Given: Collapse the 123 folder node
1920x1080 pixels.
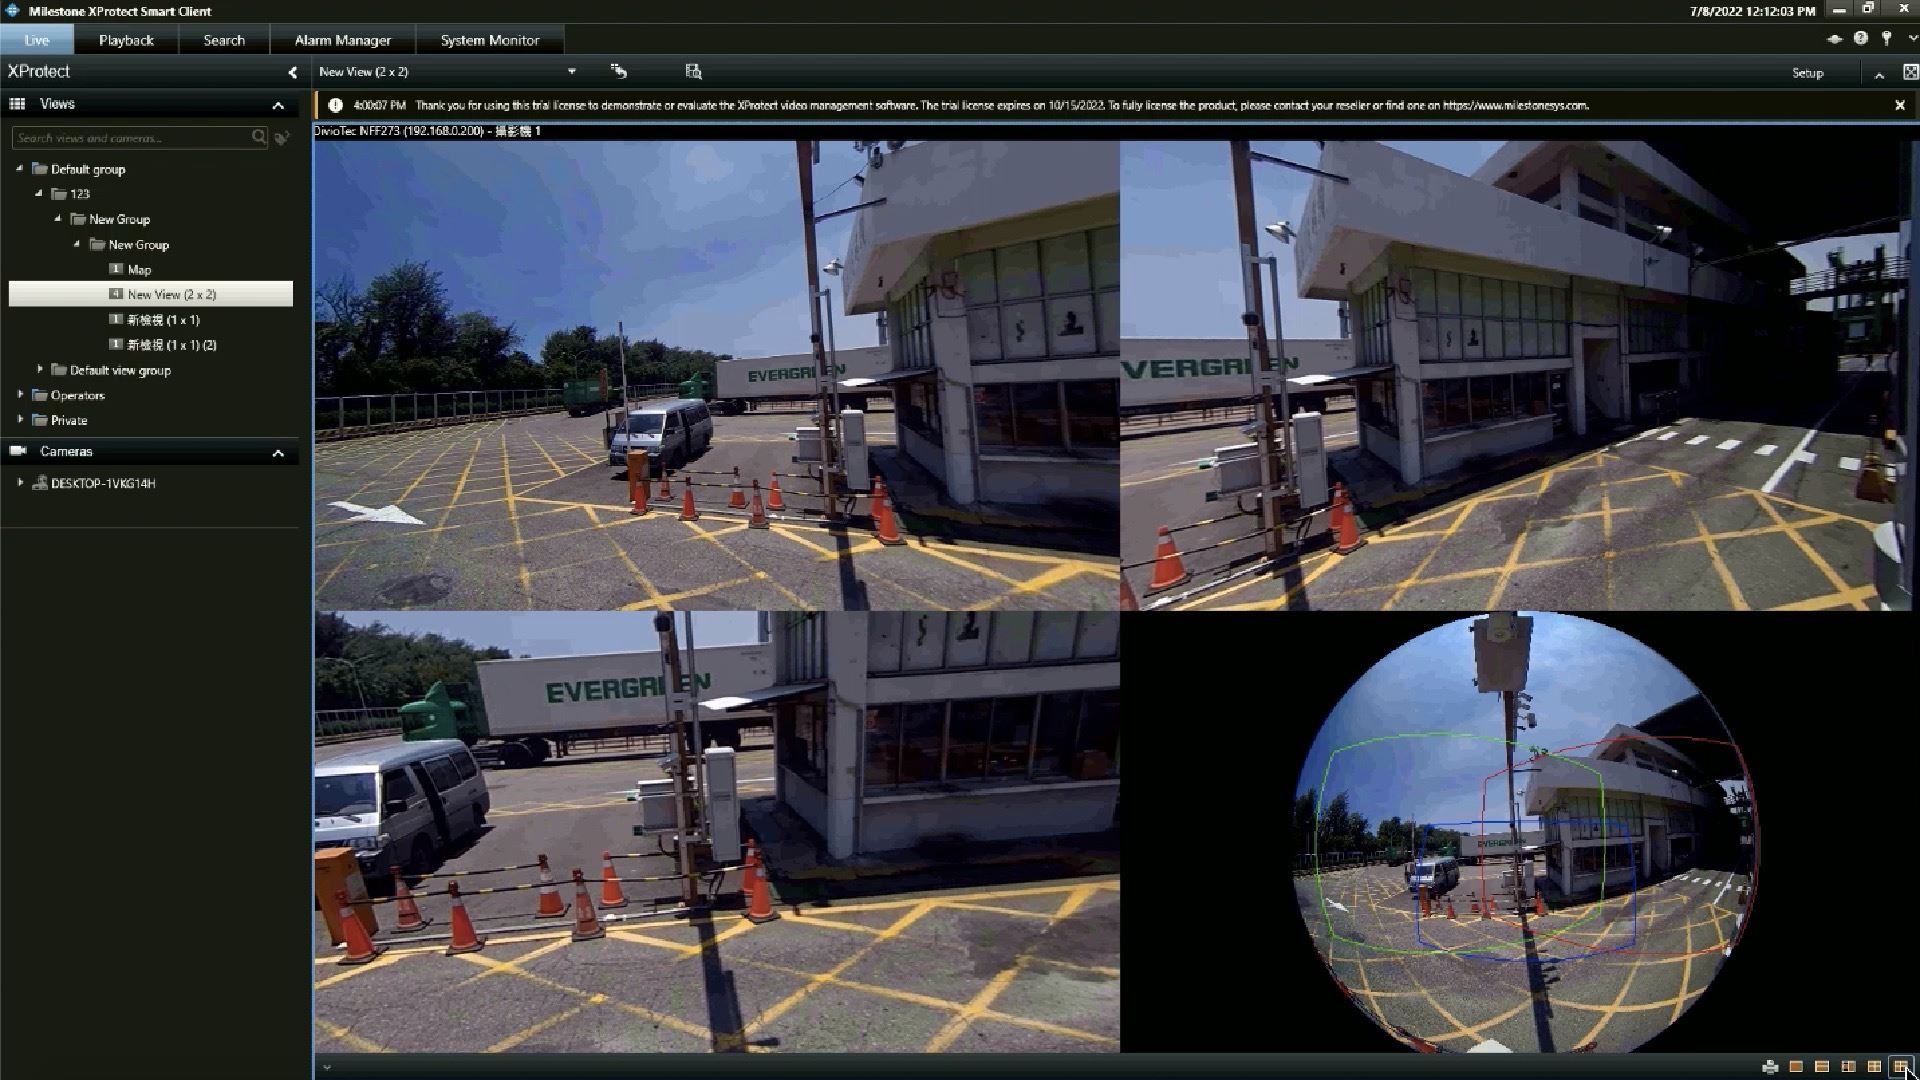Looking at the screenshot, I should point(39,193).
